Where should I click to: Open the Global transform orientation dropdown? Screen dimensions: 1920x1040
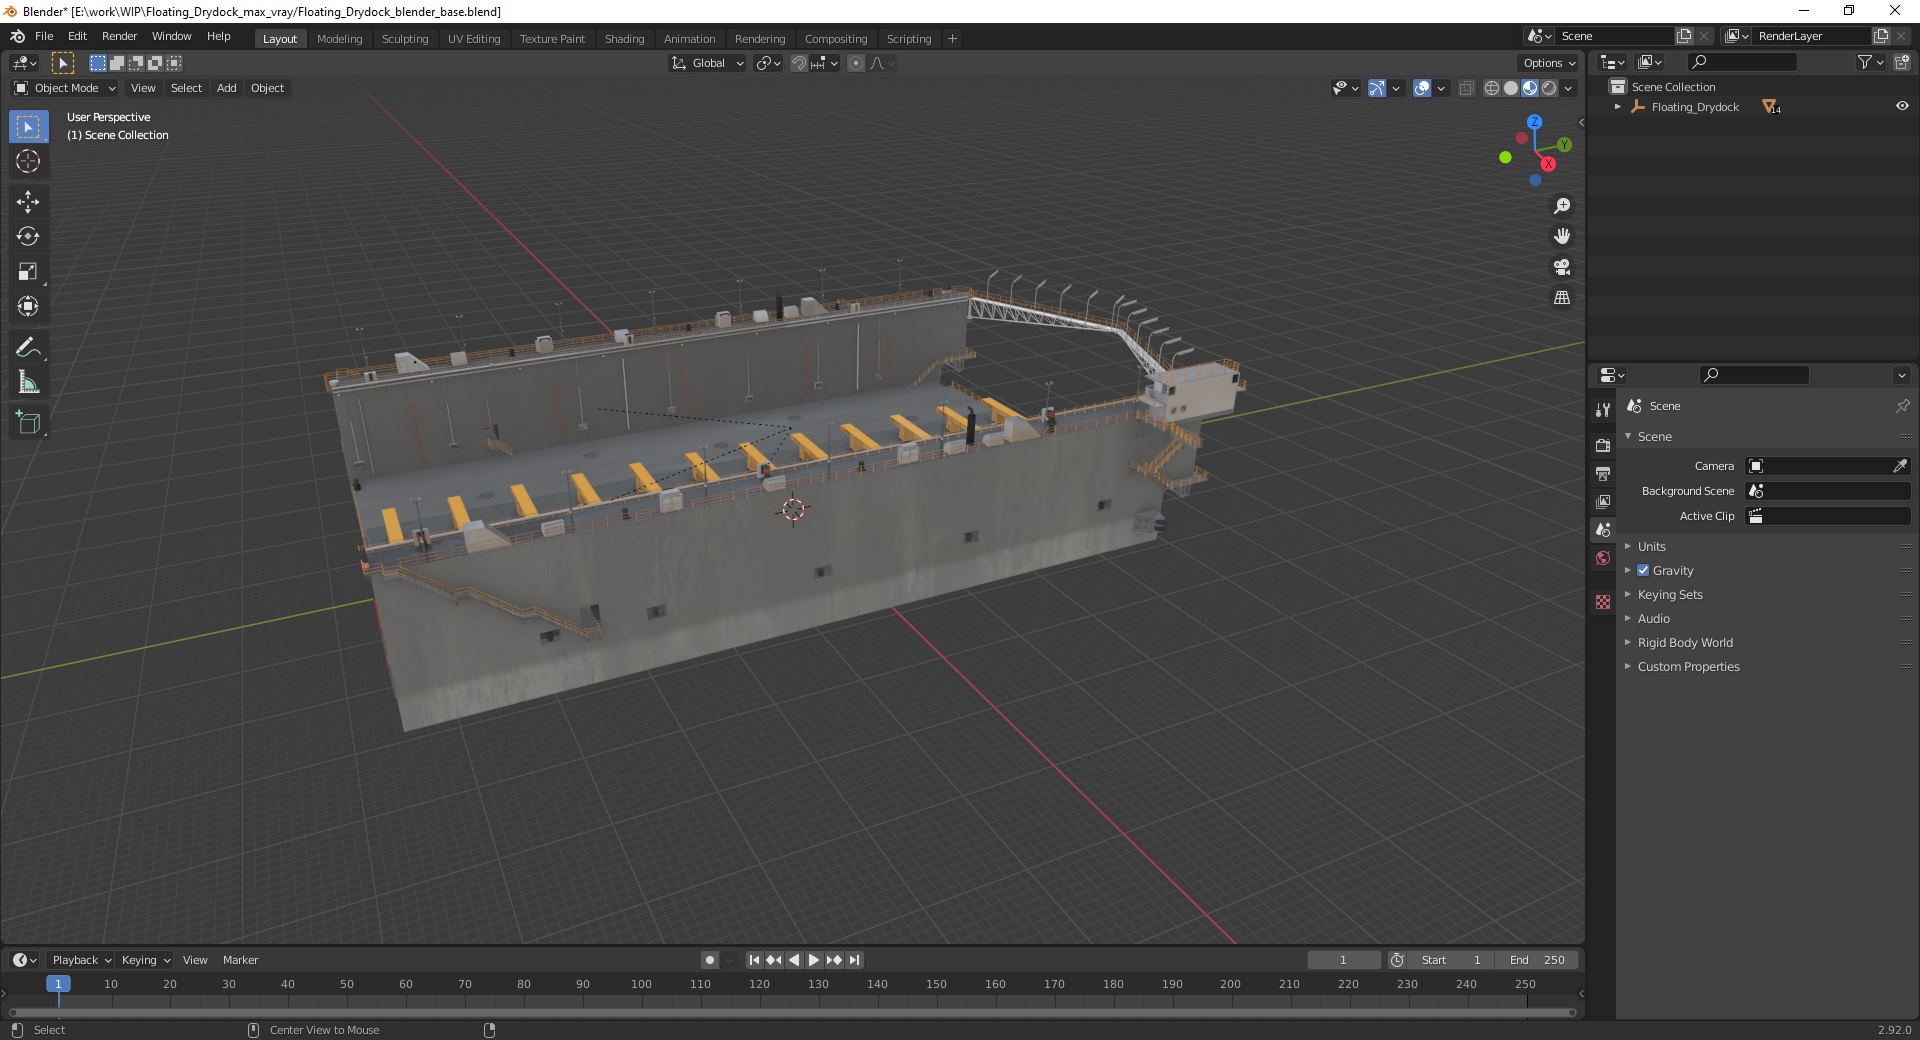pyautogui.click(x=707, y=63)
